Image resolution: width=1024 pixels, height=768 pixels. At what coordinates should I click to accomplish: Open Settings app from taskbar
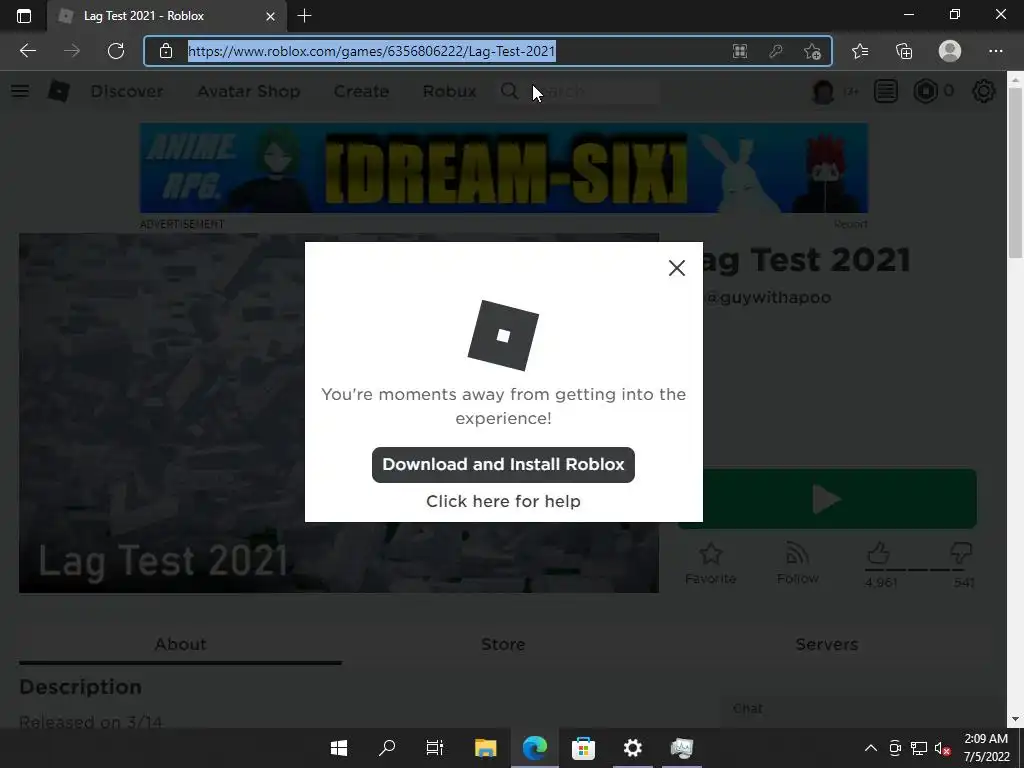point(632,748)
